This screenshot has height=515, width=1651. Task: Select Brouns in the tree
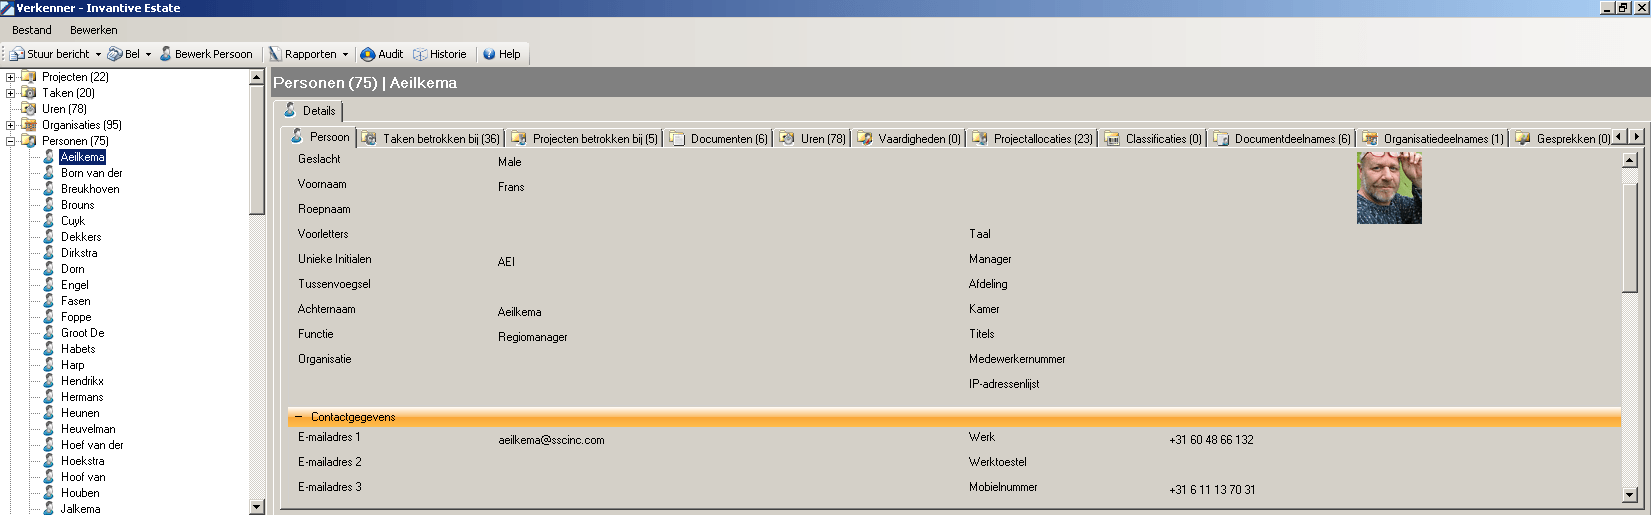click(x=77, y=205)
